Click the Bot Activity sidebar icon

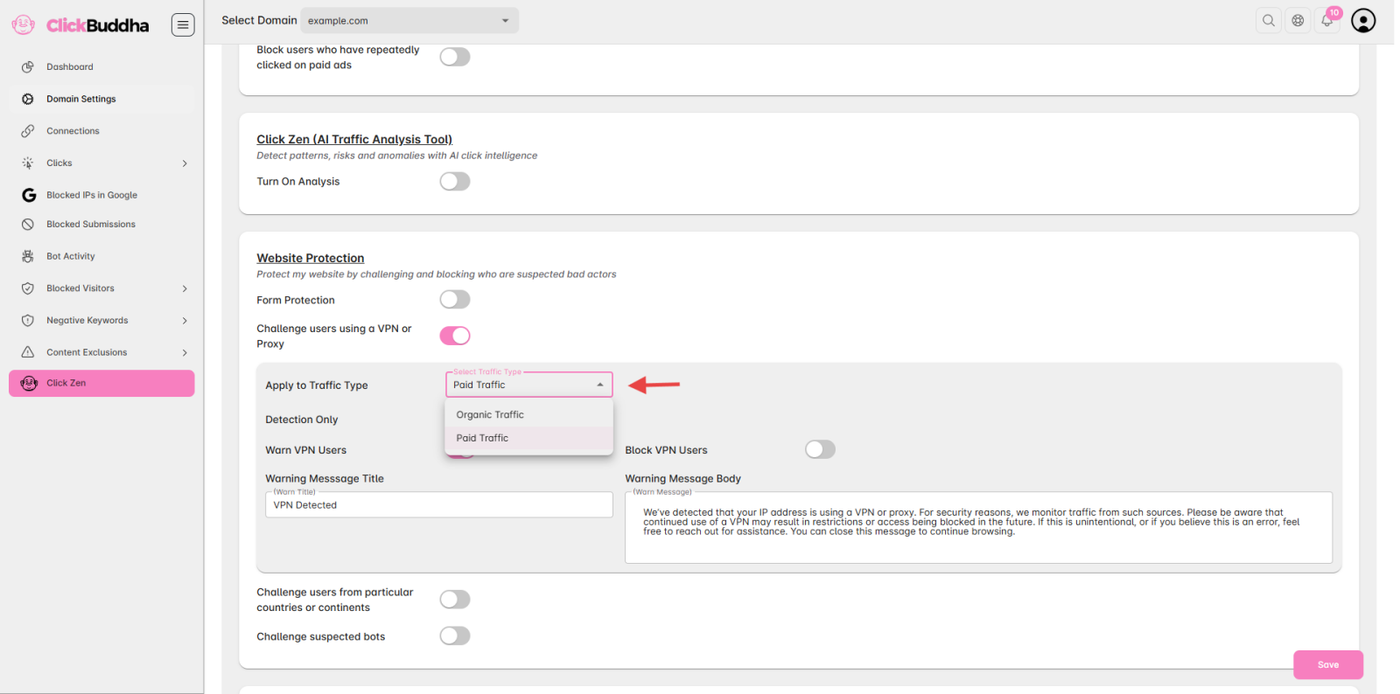pyautogui.click(x=28, y=256)
